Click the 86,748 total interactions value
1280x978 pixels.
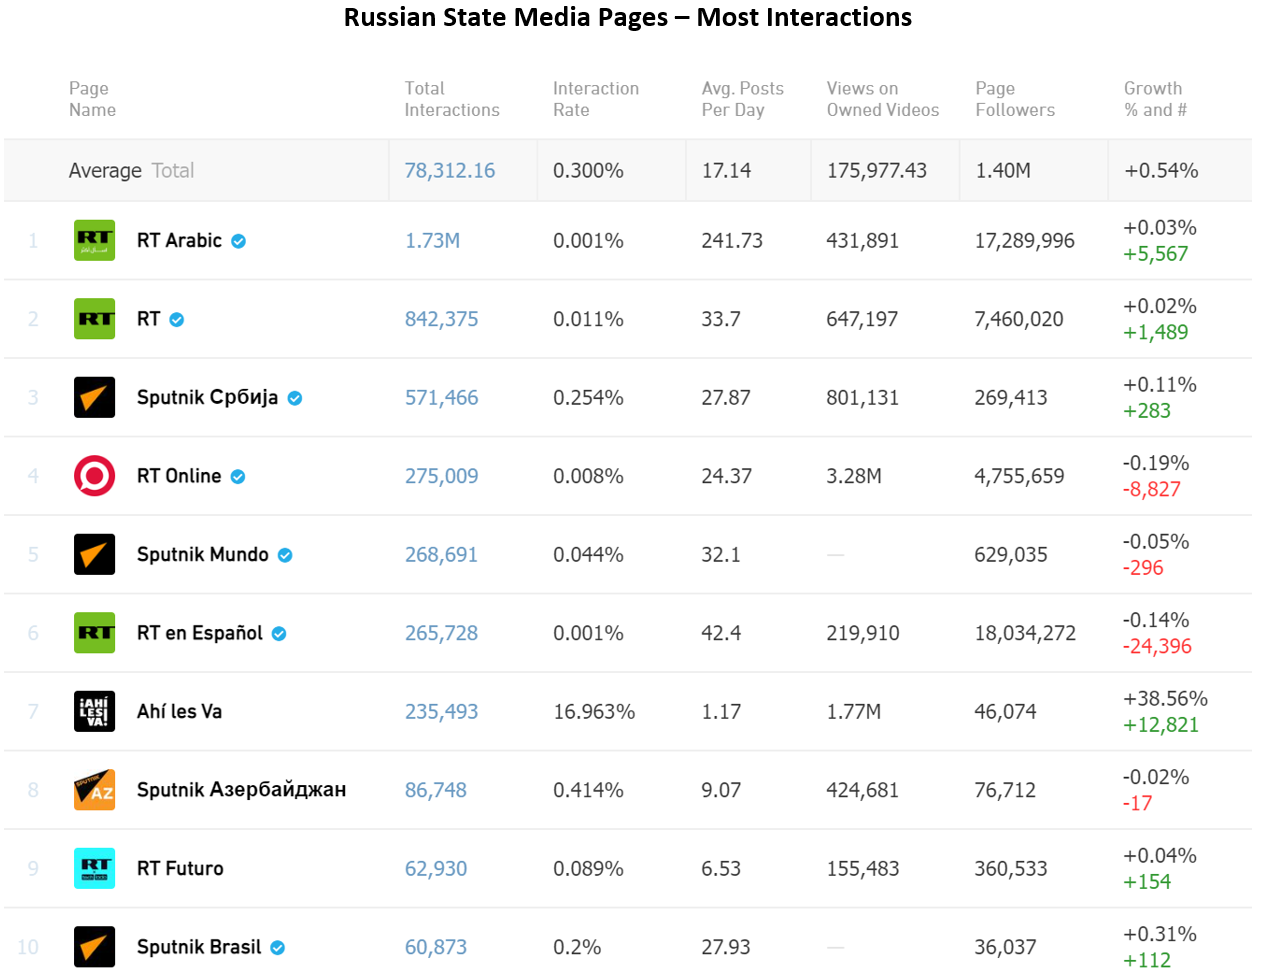435,790
